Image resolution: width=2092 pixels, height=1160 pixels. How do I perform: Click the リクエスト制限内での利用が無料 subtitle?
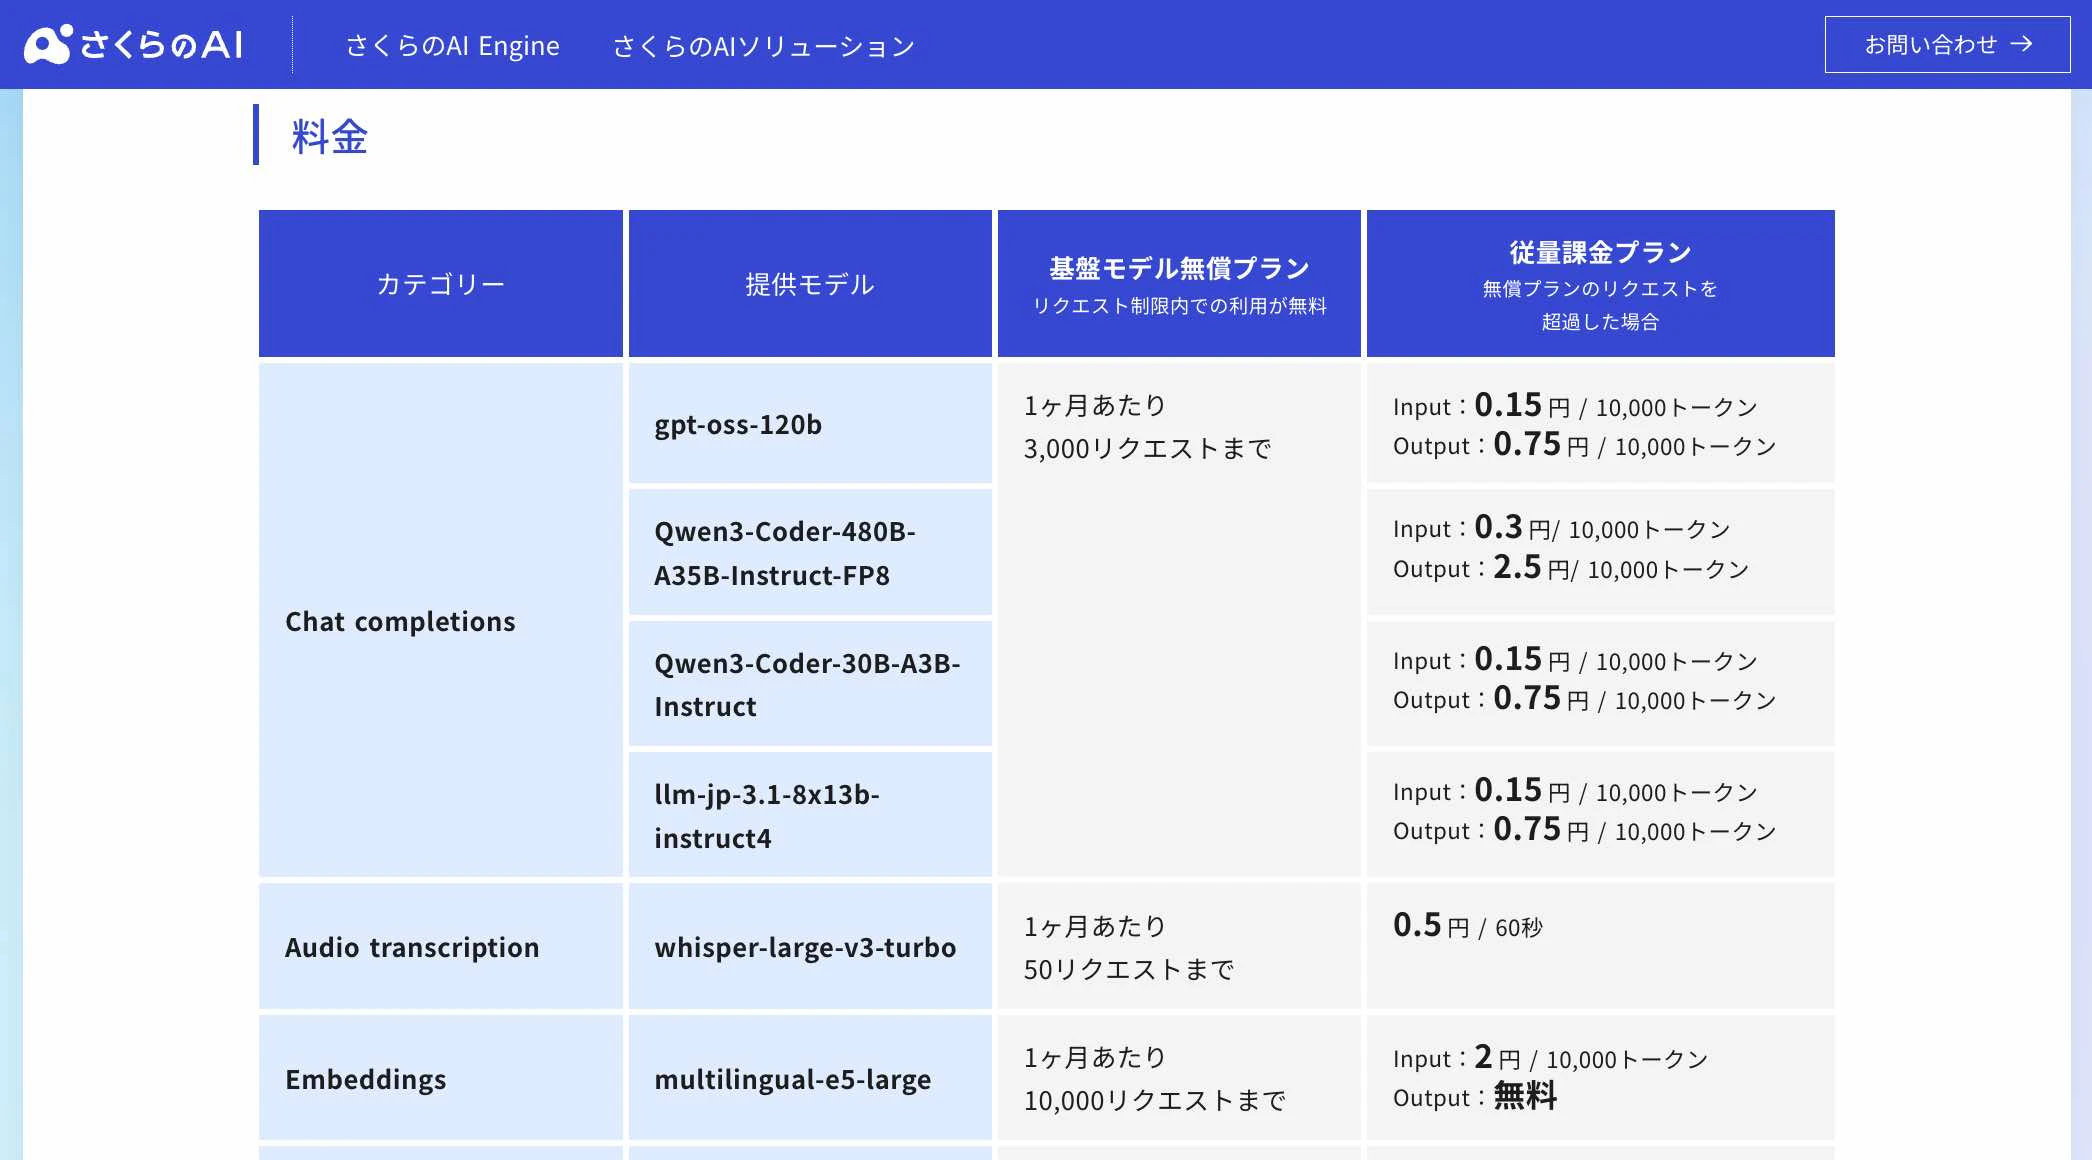pyautogui.click(x=1180, y=306)
